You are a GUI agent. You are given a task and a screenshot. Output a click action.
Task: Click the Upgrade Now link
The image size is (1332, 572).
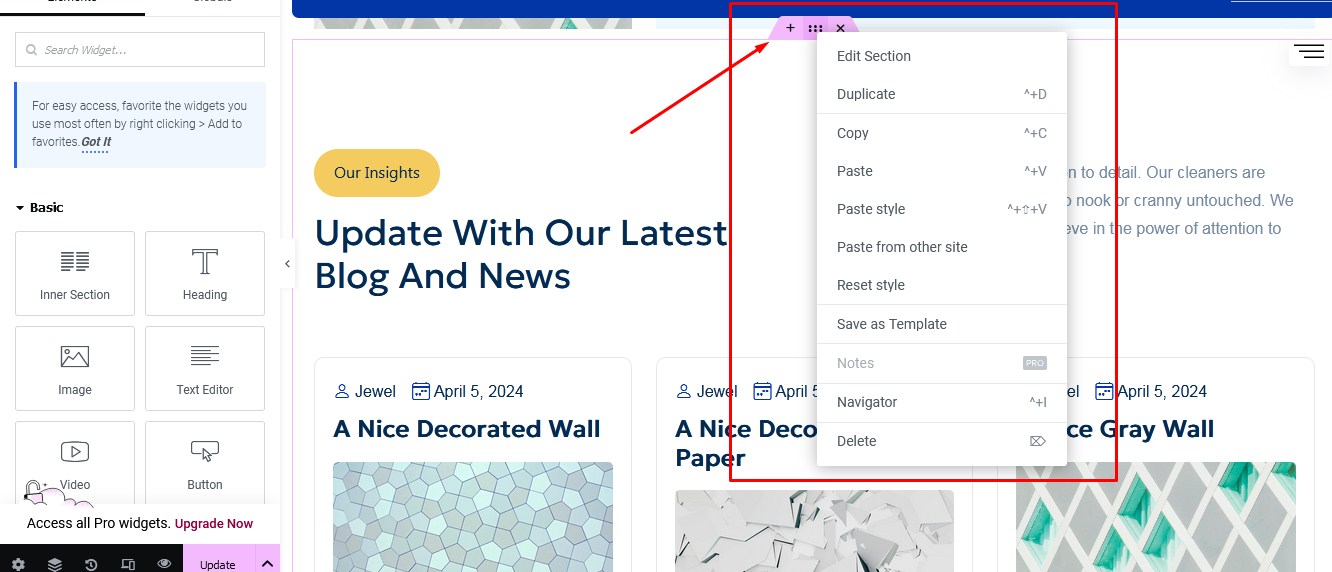(214, 523)
